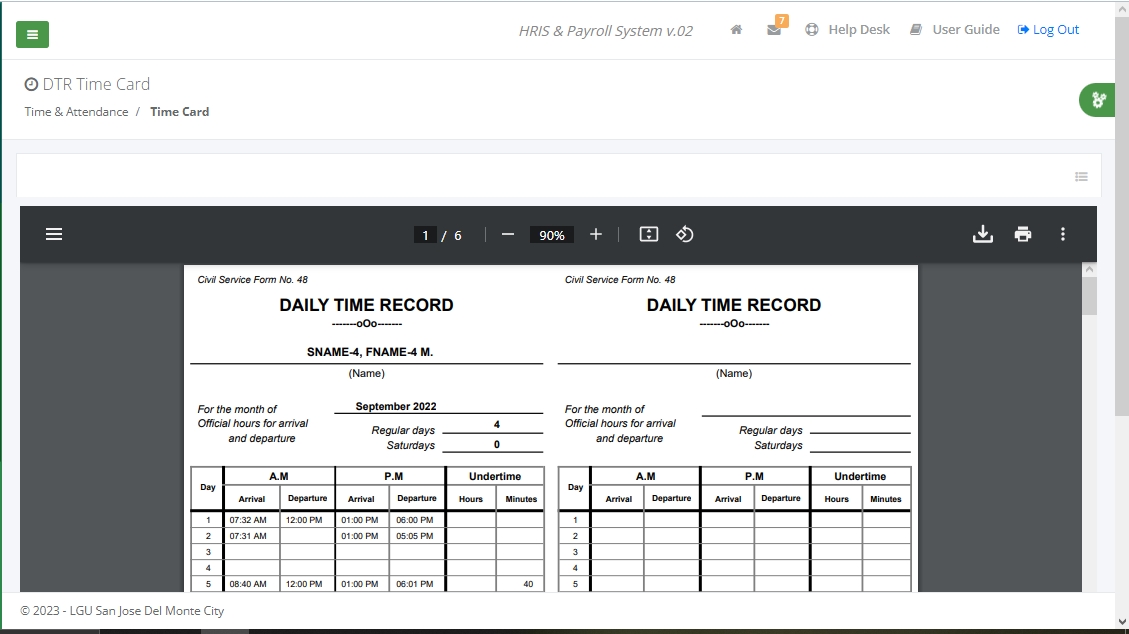This screenshot has width=1129, height=634.
Task: Open the messages envelope icon
Action: [774, 30]
